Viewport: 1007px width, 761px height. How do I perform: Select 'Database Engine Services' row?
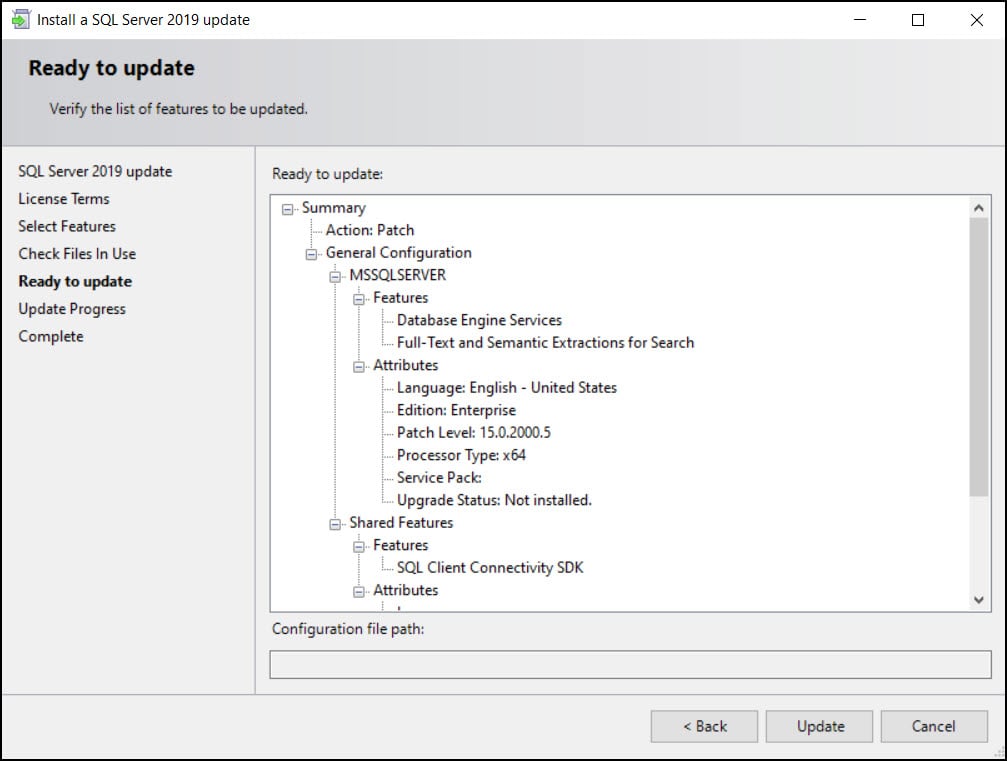click(479, 320)
